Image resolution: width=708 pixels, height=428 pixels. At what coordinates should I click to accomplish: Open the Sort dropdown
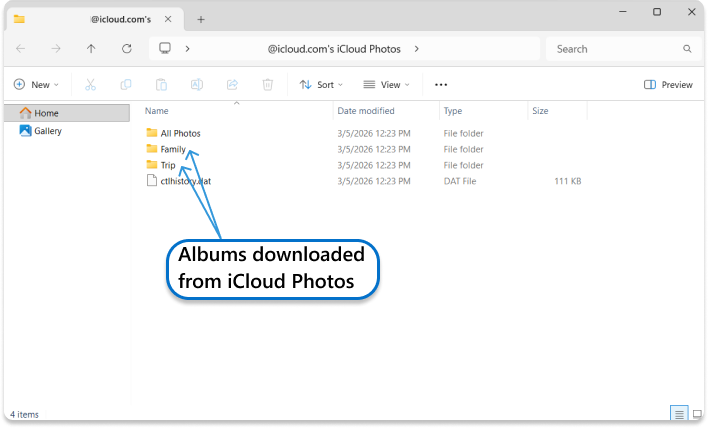click(321, 84)
